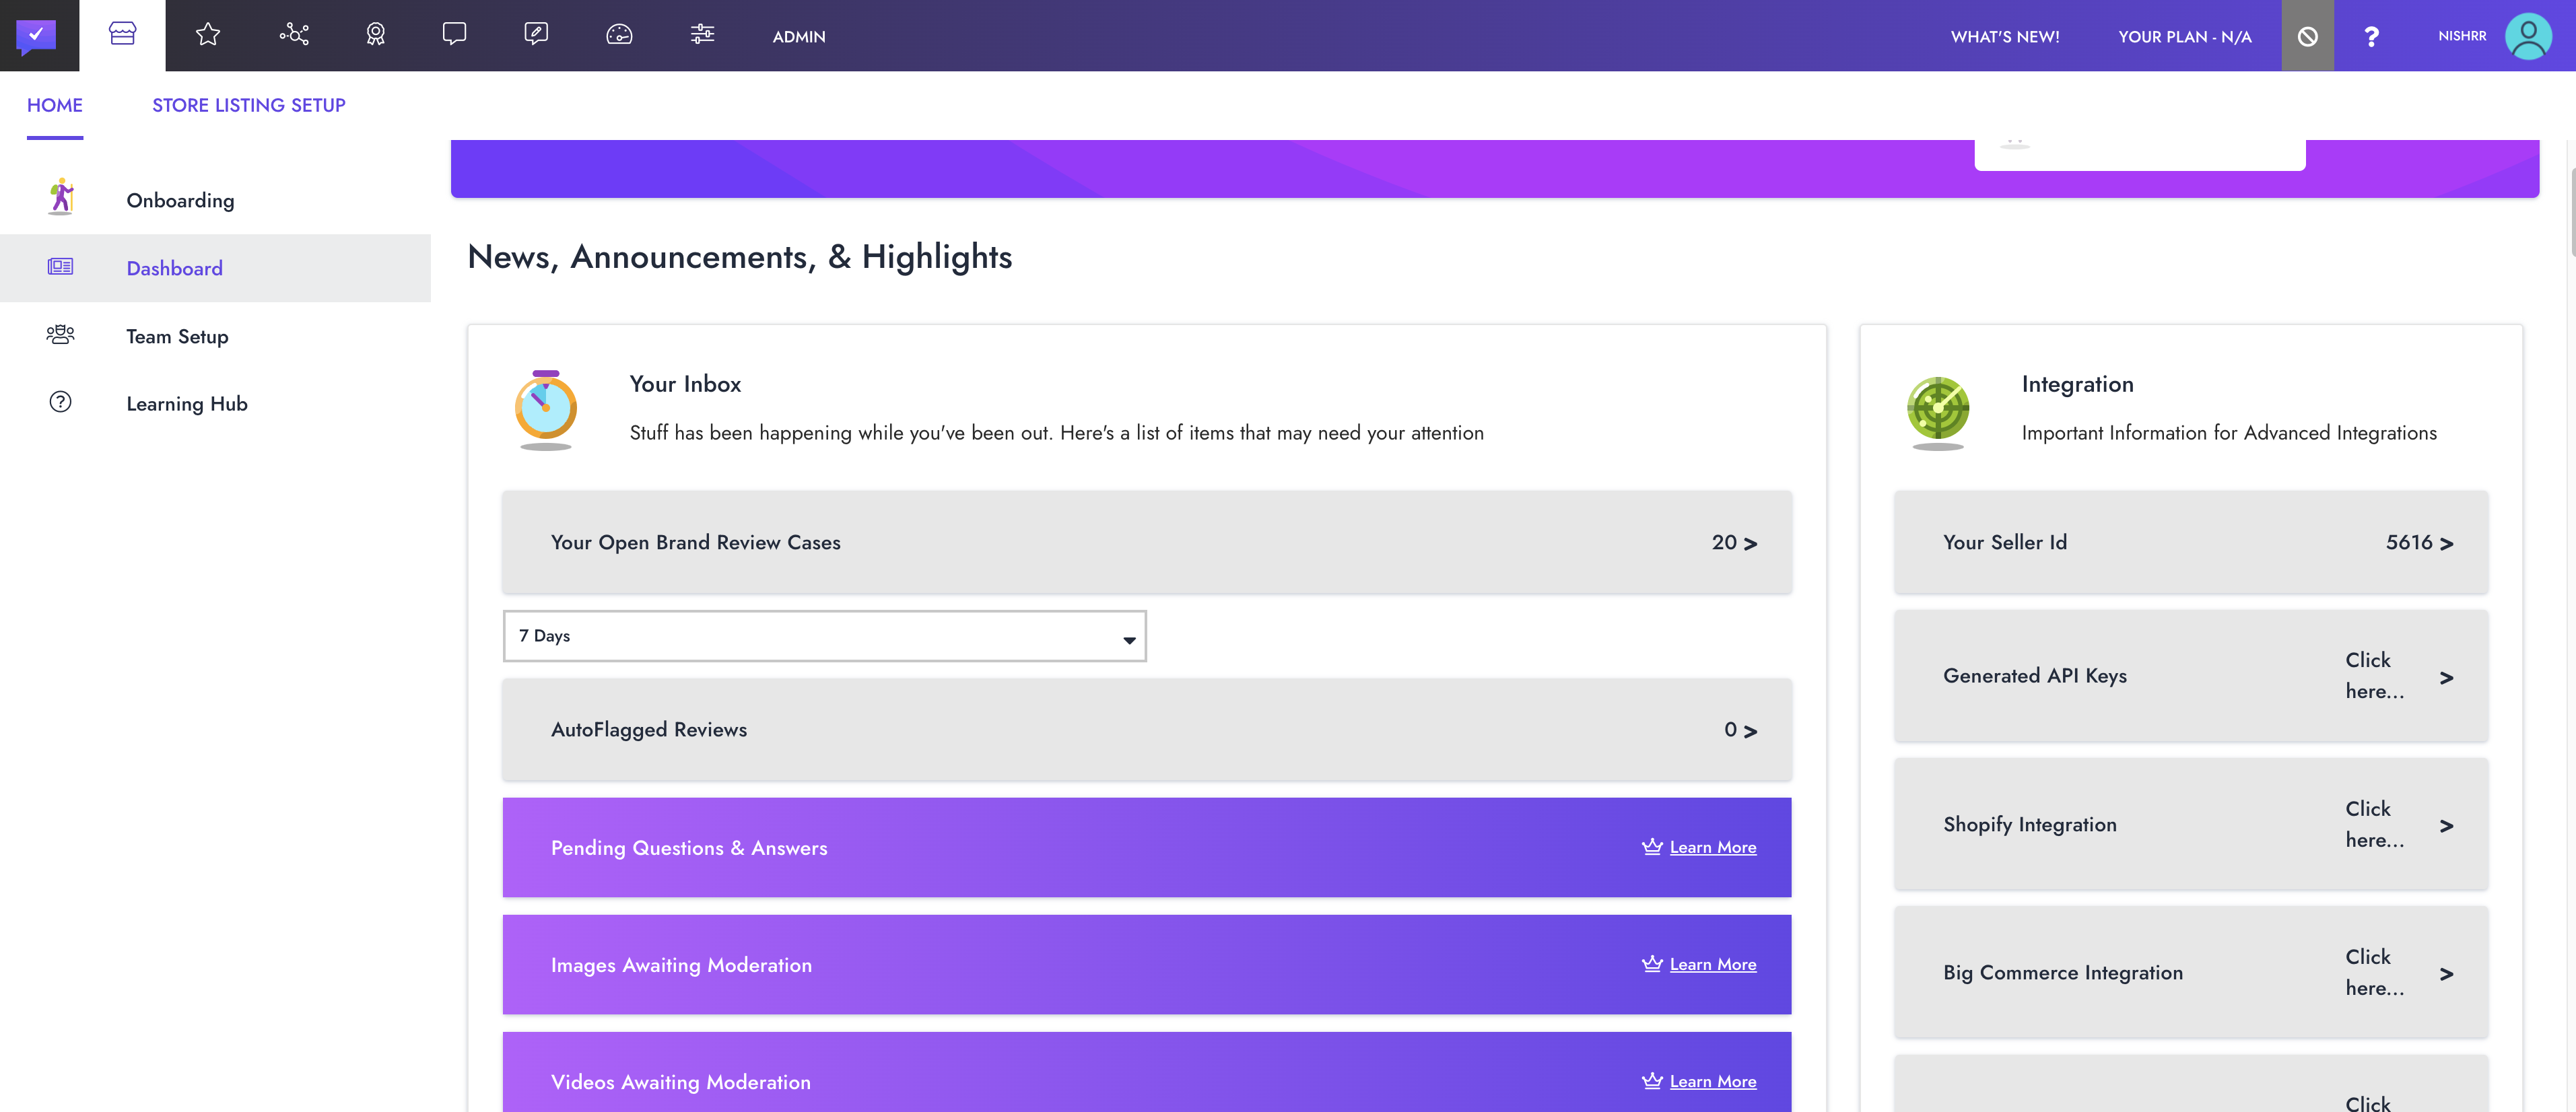Click the Your Open Brand Review Cases label
The width and height of the screenshot is (2576, 1112).
[x=695, y=542]
